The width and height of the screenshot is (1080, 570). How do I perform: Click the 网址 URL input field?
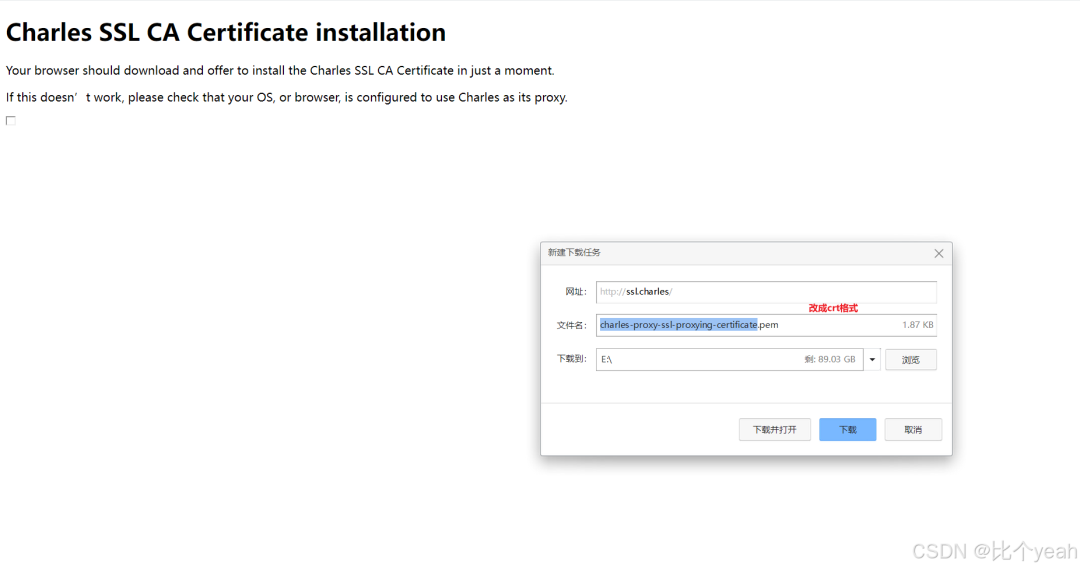click(x=766, y=292)
